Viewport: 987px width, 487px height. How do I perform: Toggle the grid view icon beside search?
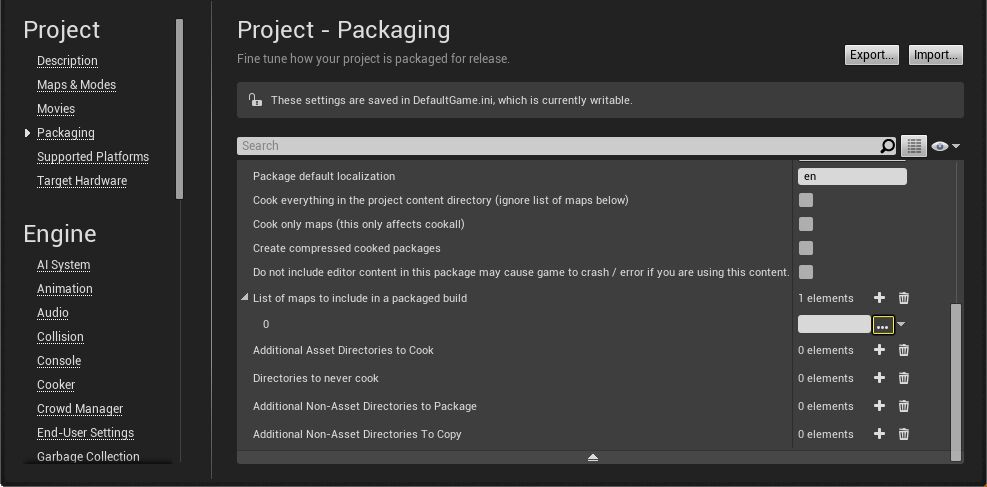tap(914, 146)
